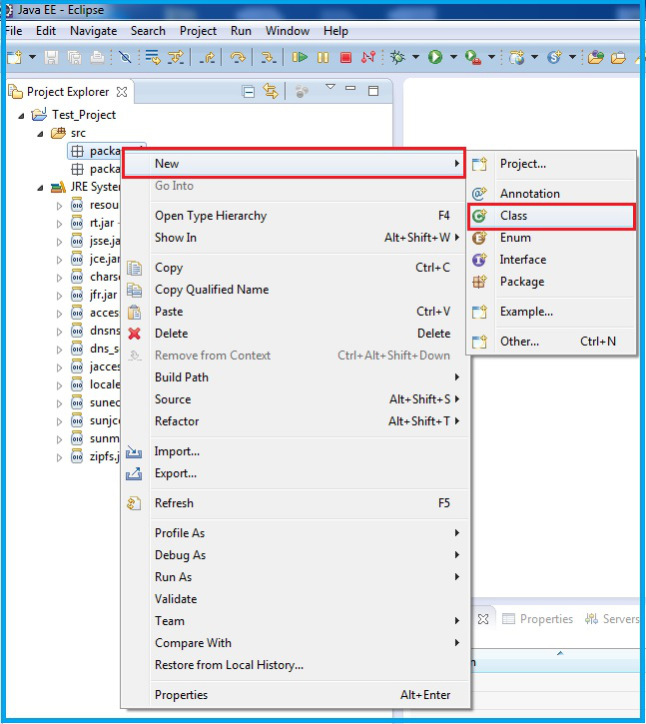Choose Copy Qualified Name in context menu
The height and width of the screenshot is (724, 646).
296,290
